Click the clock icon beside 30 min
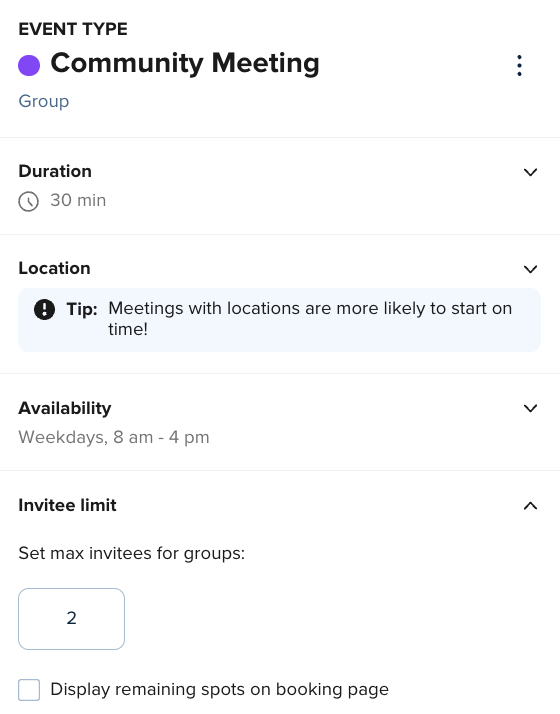 (x=29, y=201)
